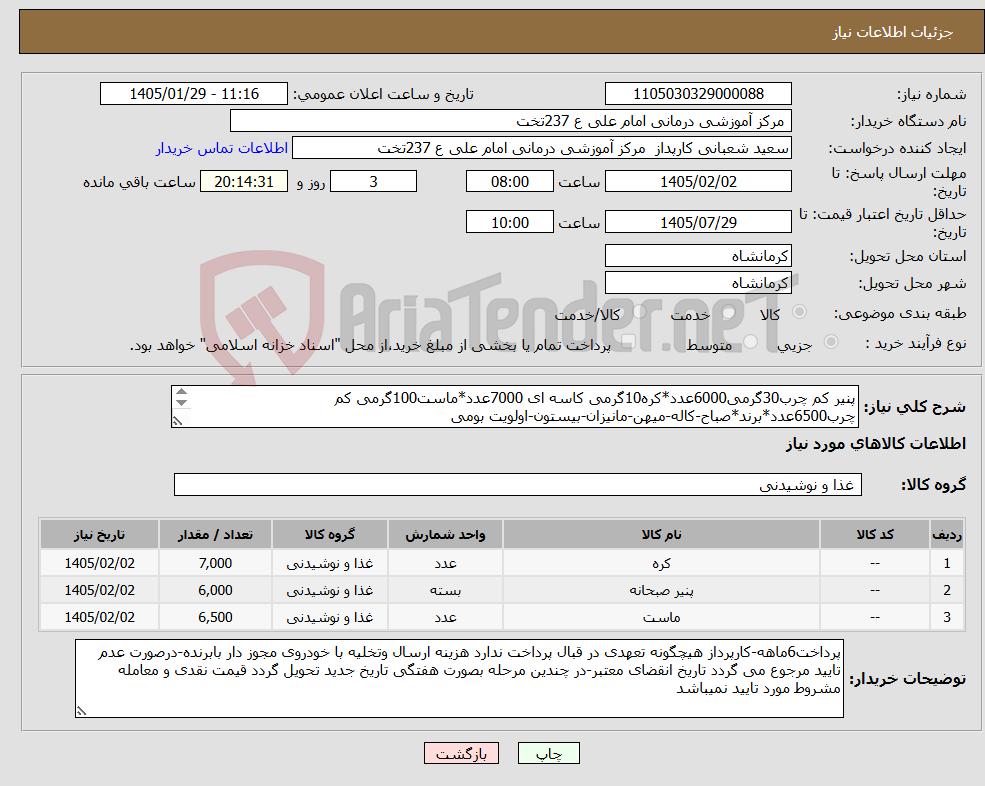
Task: Click need date cell in کره row
Action: (99, 563)
